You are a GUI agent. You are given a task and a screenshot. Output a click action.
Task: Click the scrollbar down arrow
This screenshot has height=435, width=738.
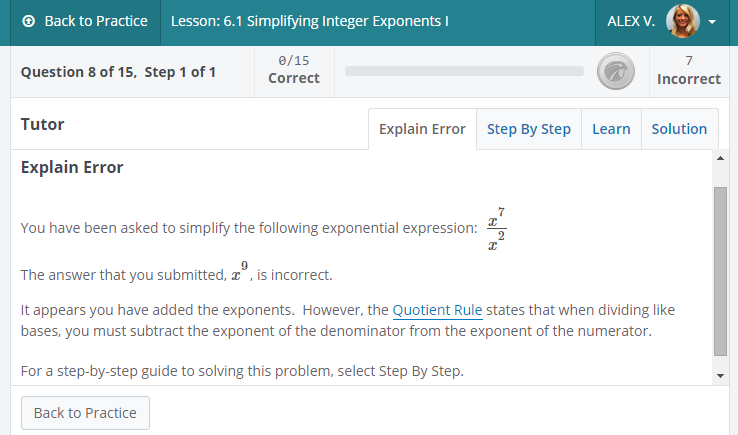[x=720, y=376]
